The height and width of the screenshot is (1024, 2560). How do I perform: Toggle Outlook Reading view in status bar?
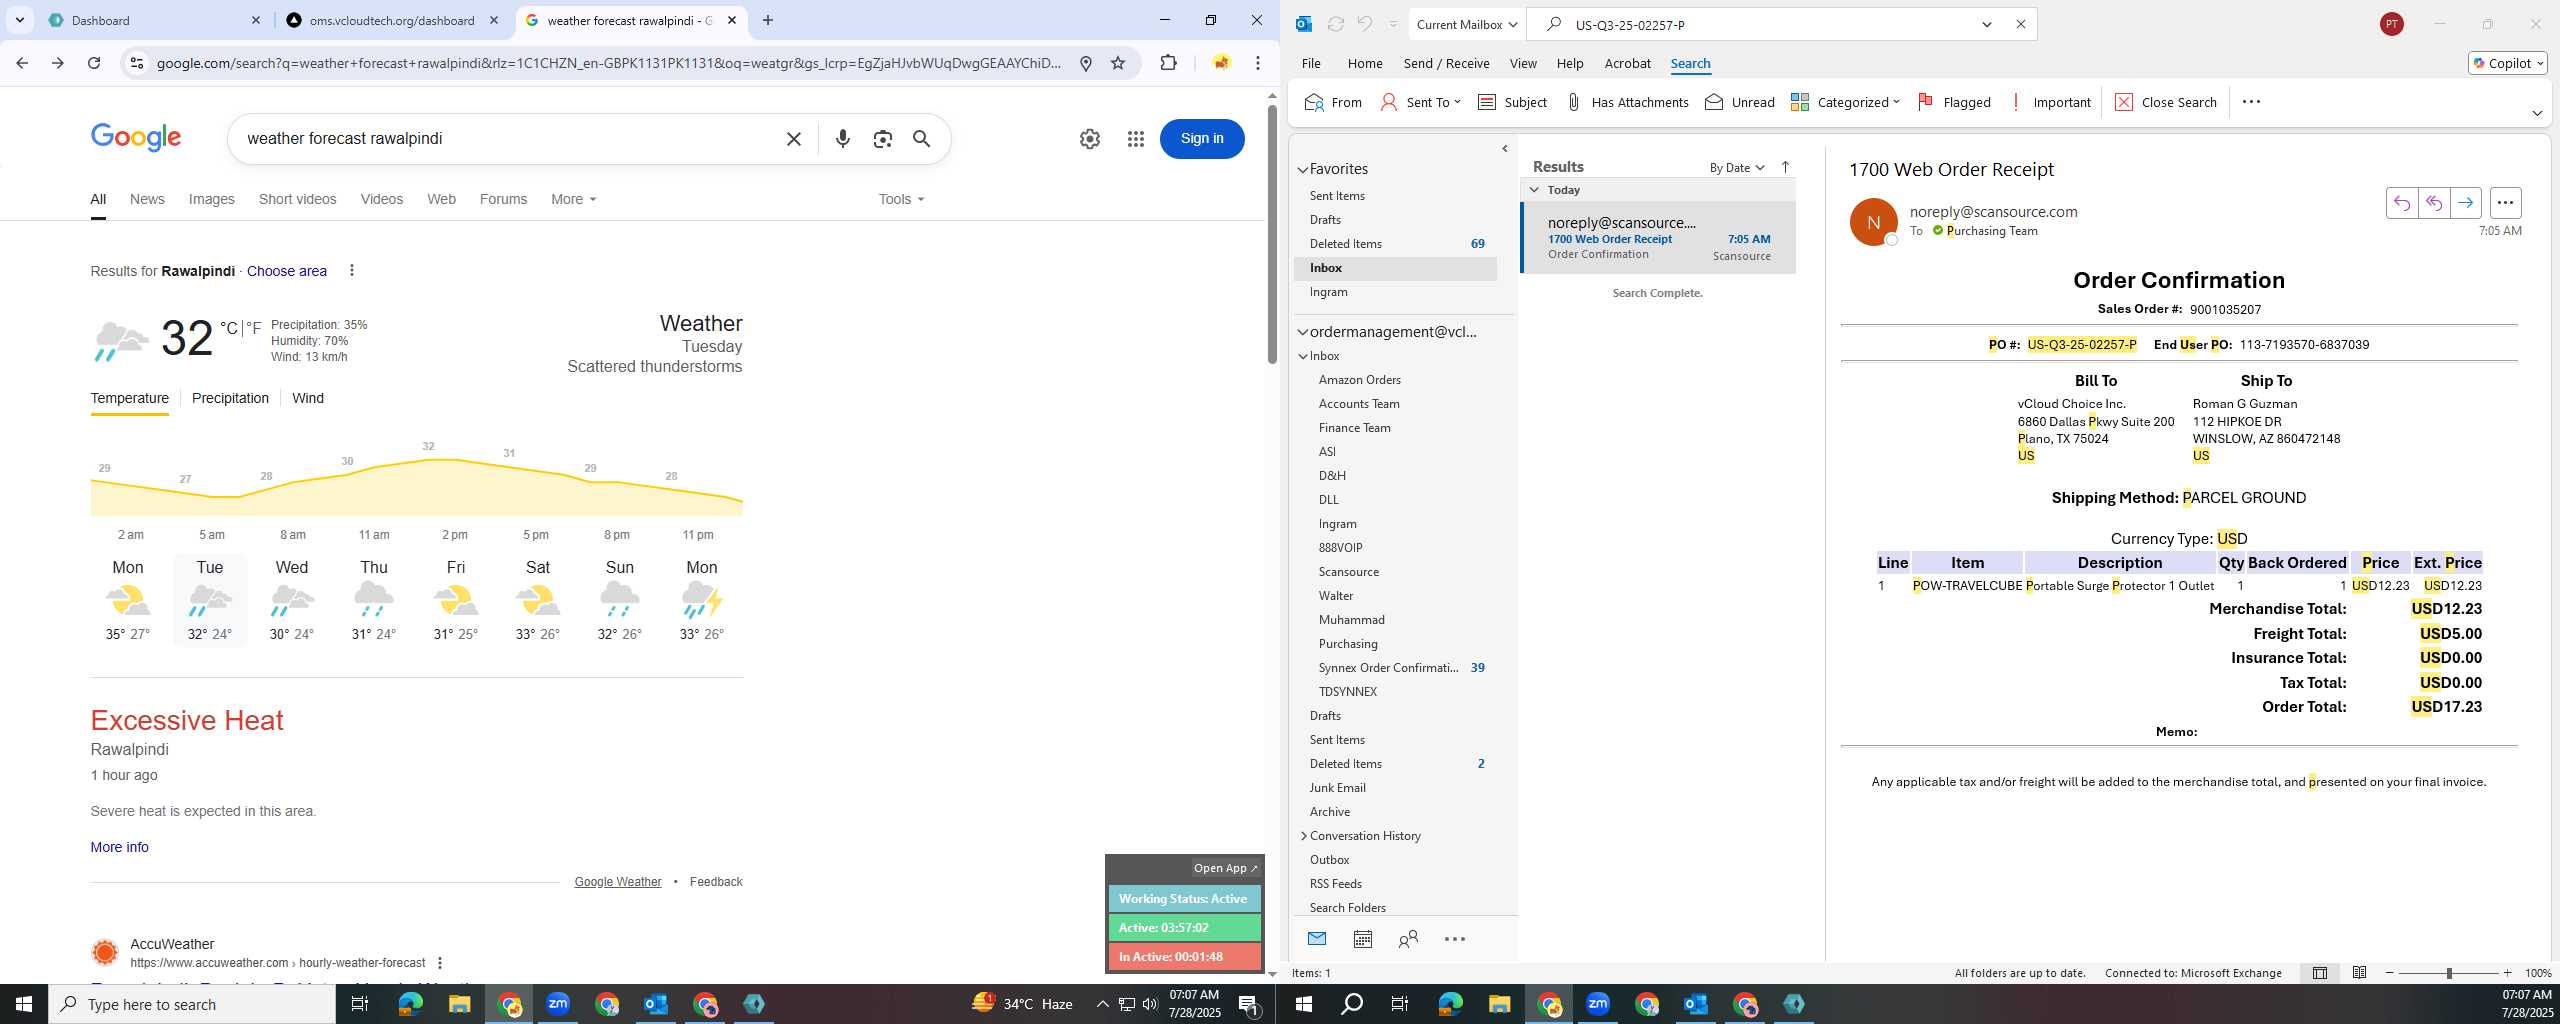2359,973
